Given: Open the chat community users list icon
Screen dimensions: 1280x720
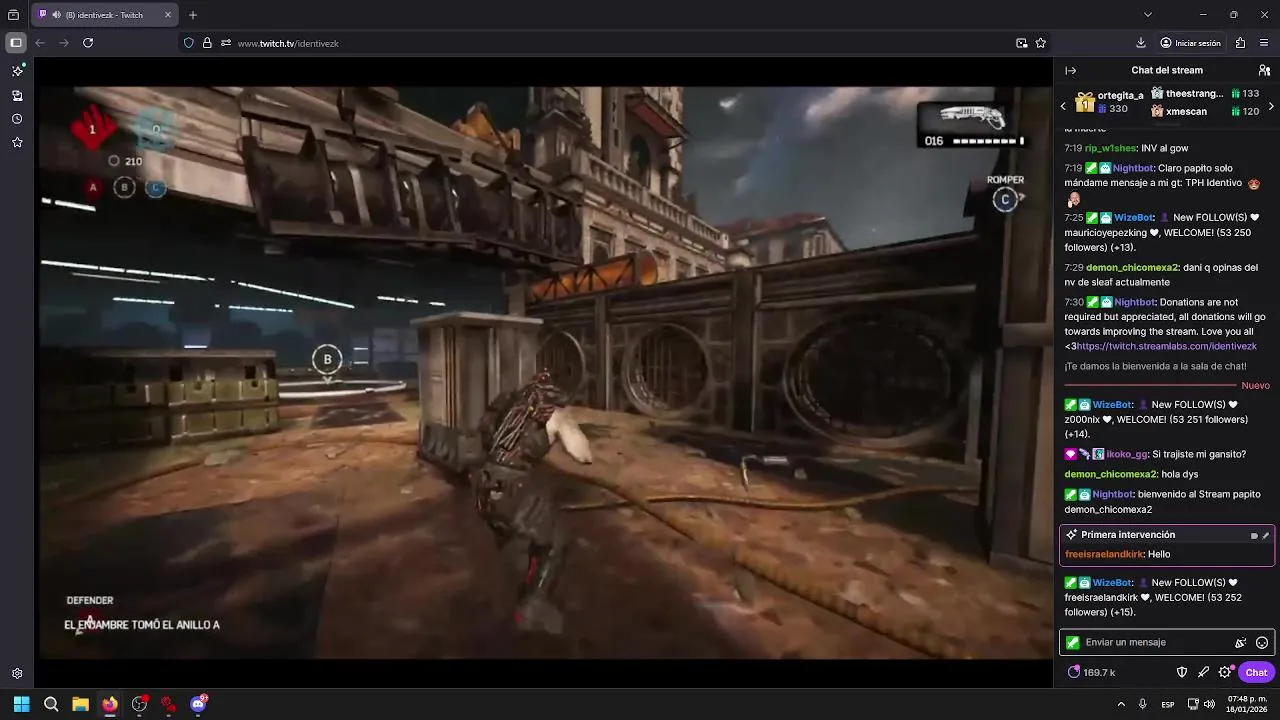Looking at the screenshot, I should 1264,70.
